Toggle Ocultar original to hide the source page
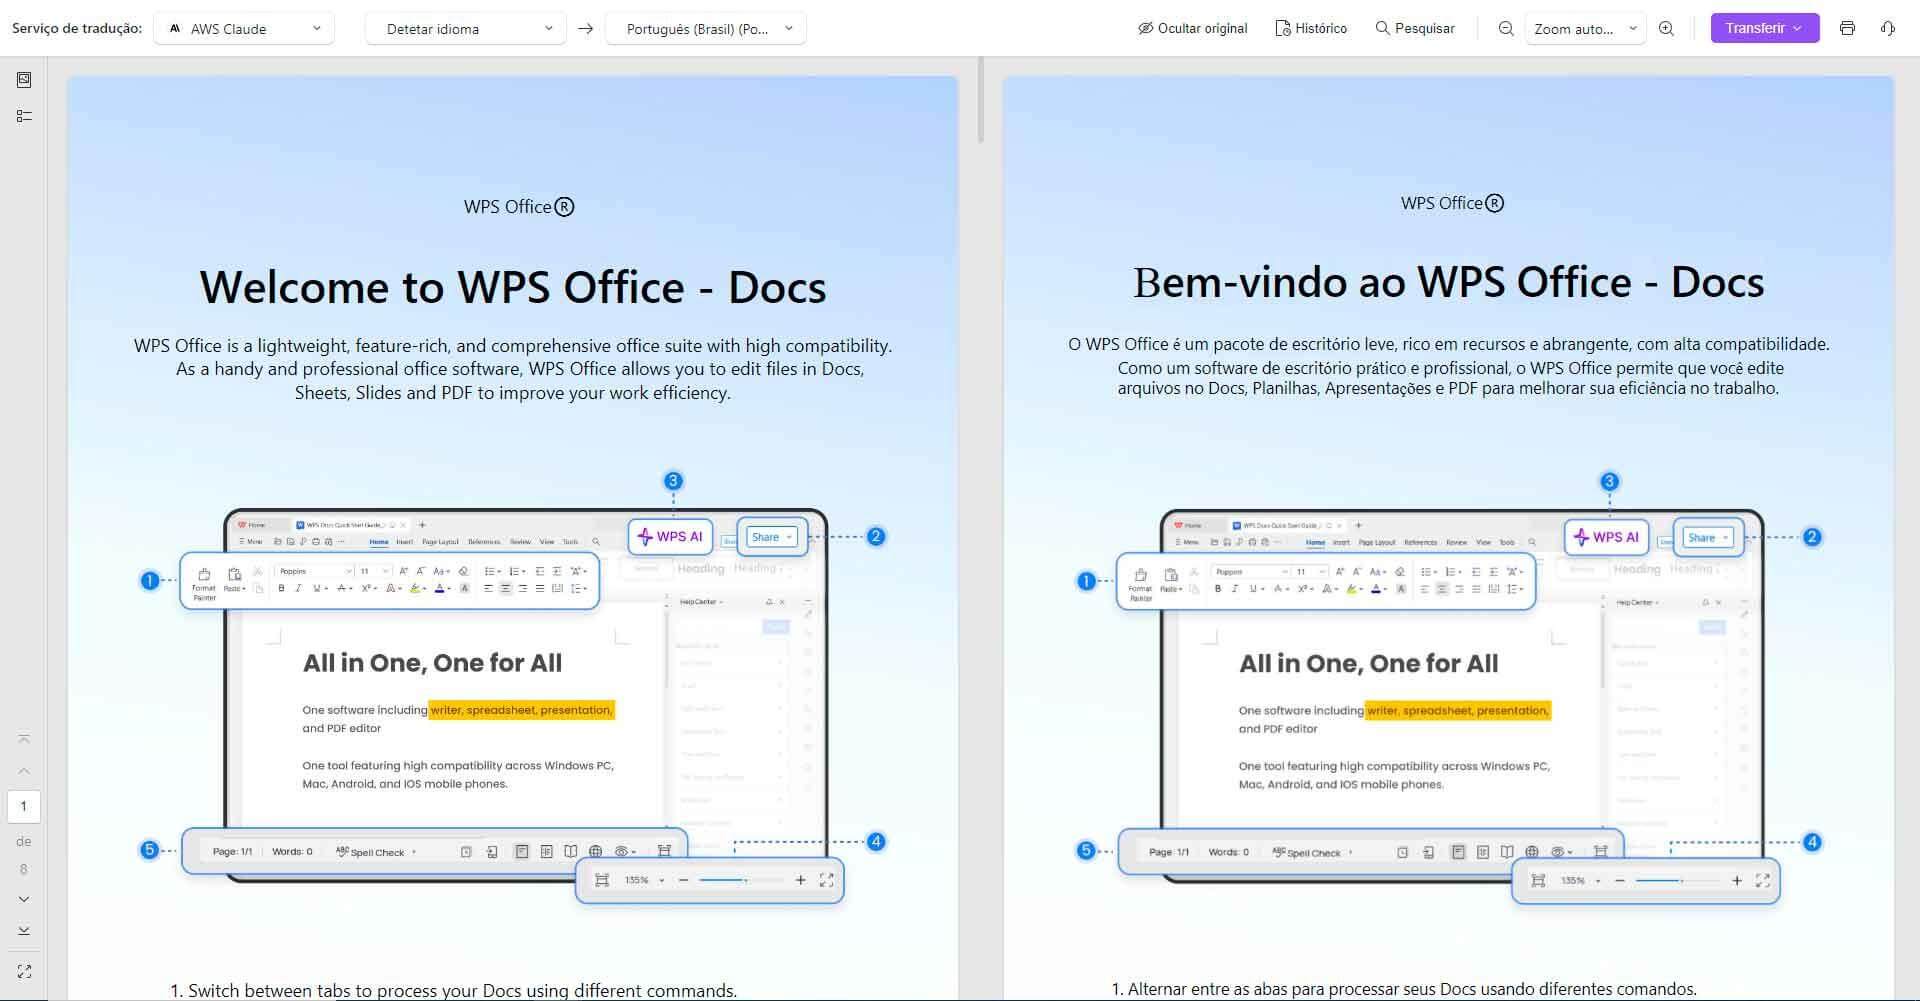Image resolution: width=1920 pixels, height=1001 pixels. coord(1192,28)
